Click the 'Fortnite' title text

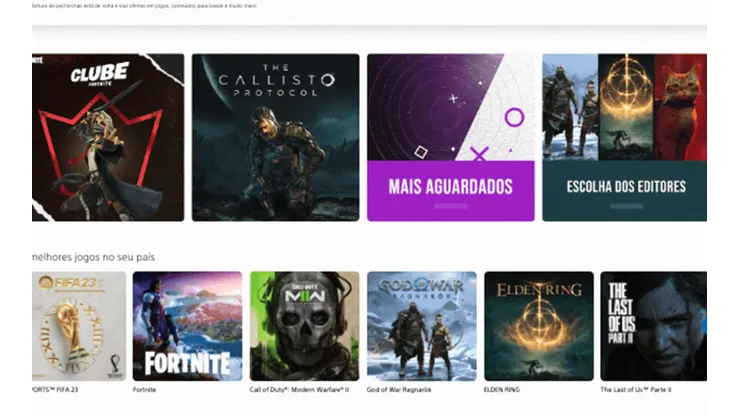point(144,390)
